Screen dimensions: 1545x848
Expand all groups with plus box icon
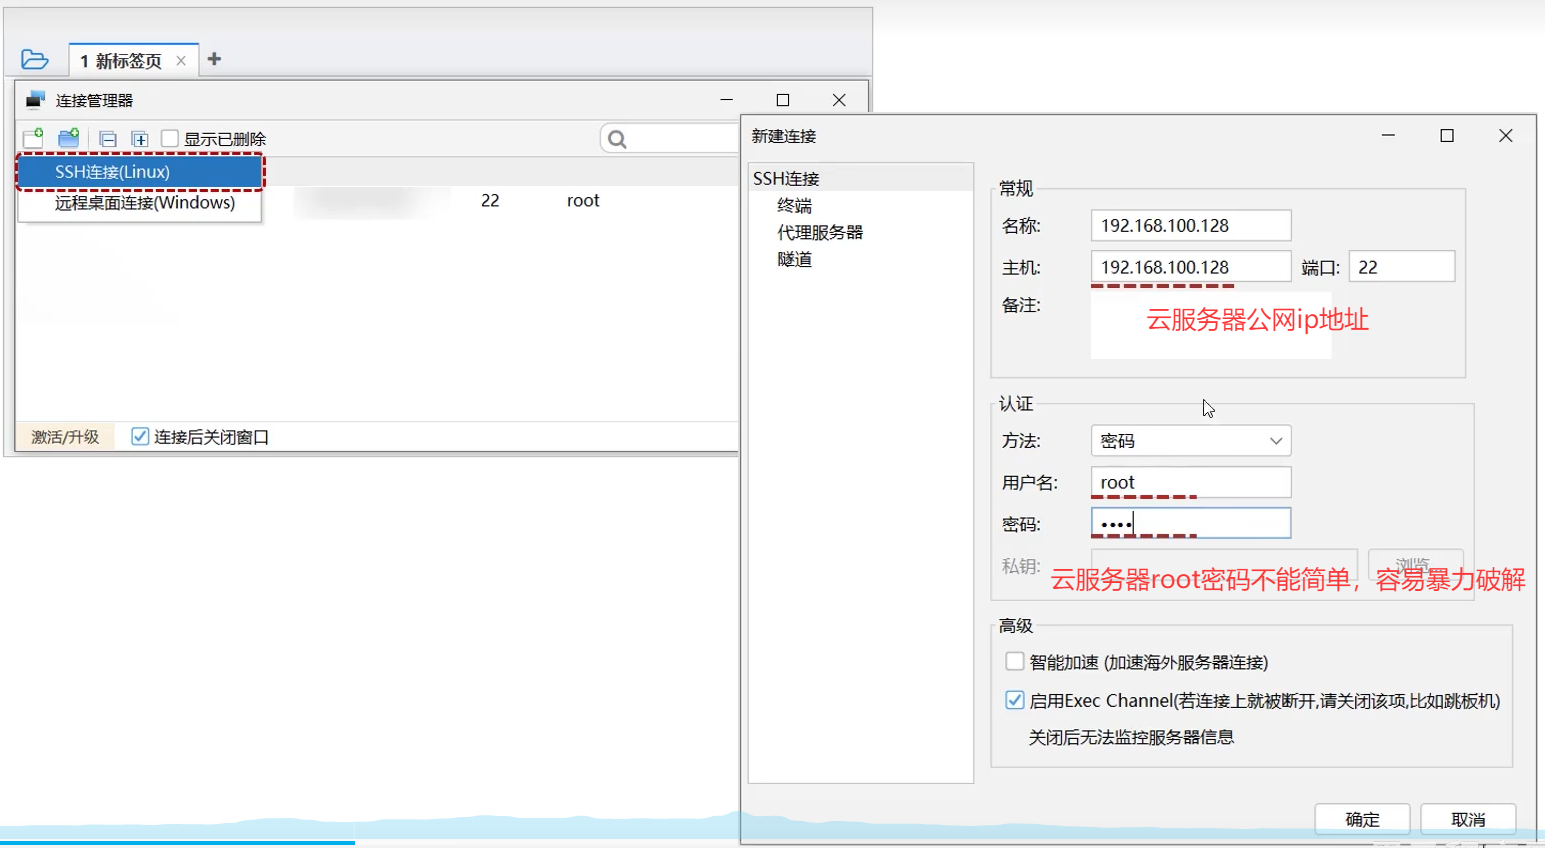(140, 139)
